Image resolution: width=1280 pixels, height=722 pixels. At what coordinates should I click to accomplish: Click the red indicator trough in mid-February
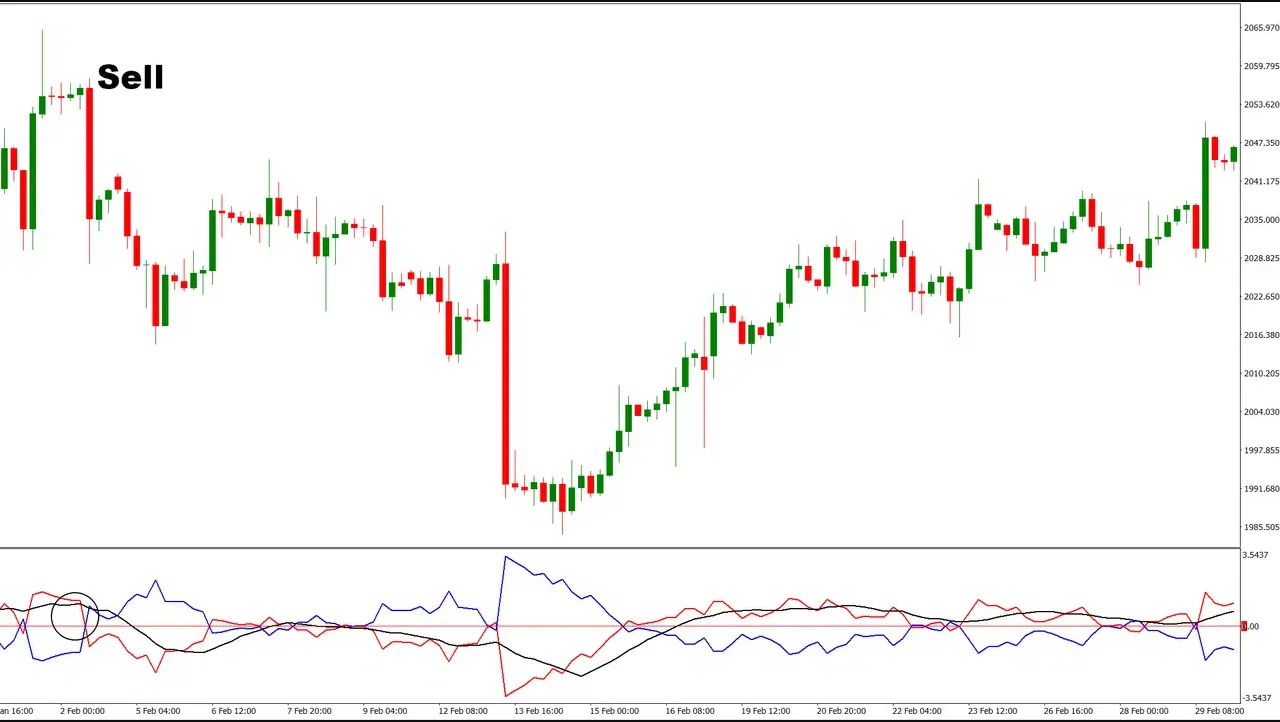click(506, 694)
